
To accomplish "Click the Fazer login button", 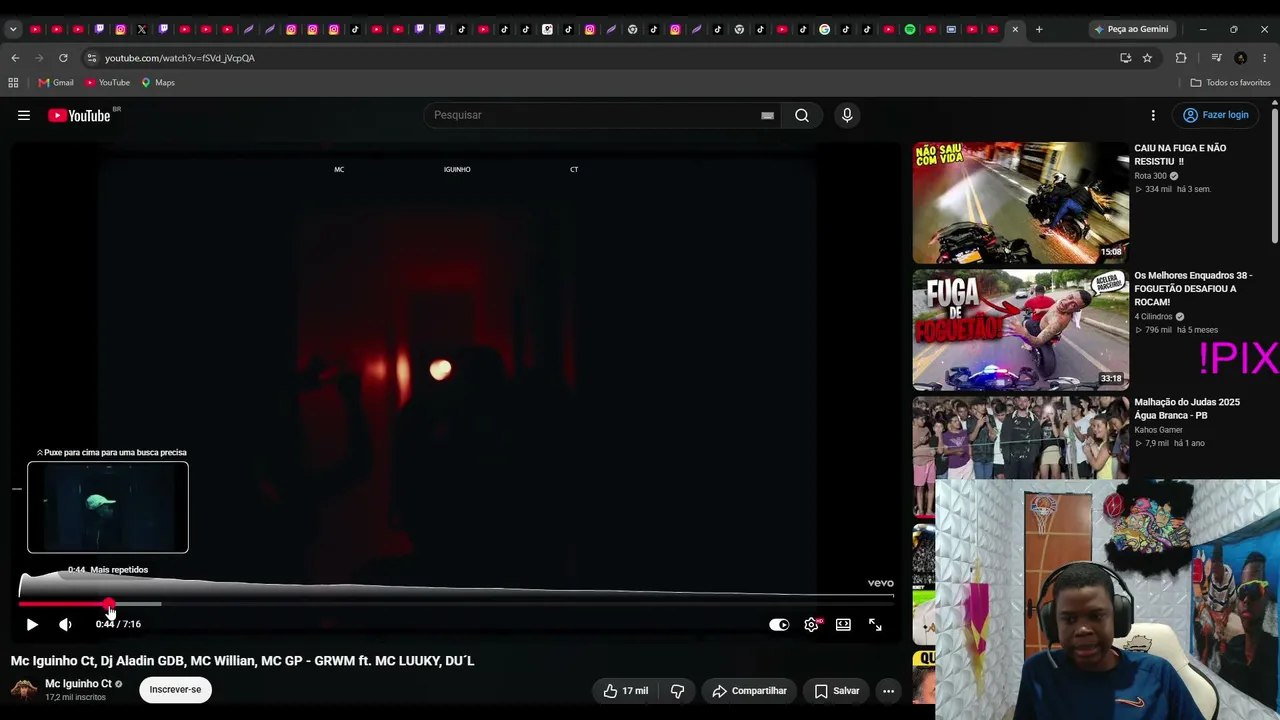I will pyautogui.click(x=1216, y=115).
